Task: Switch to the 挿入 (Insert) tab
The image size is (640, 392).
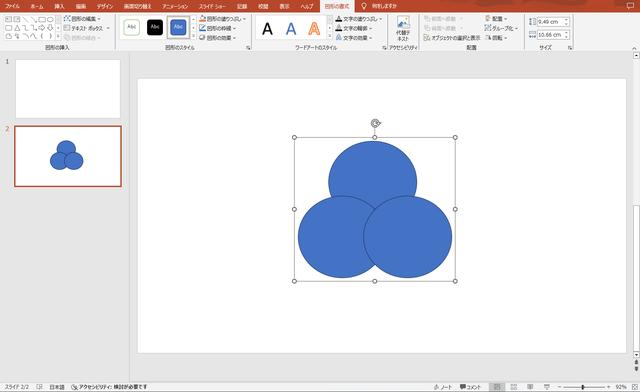Action: (59, 6)
